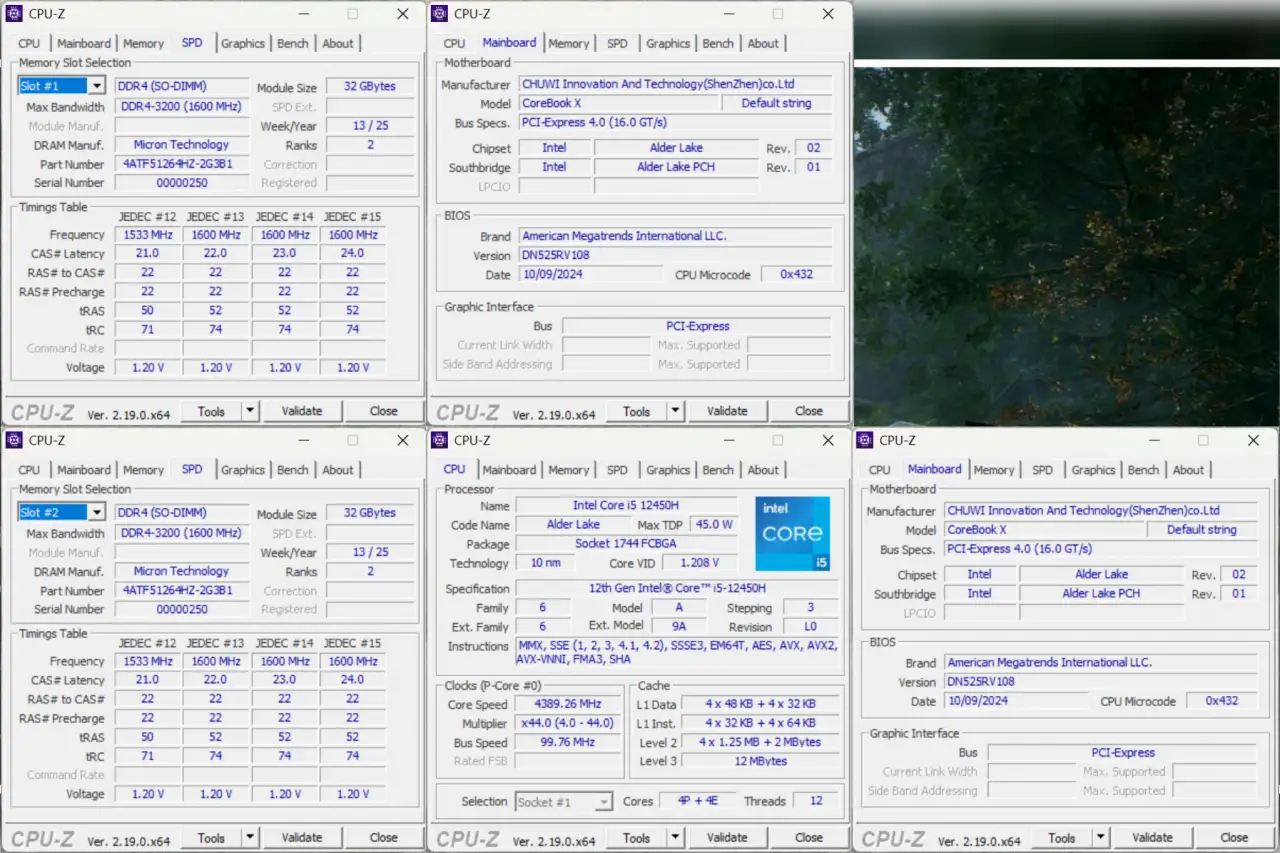Screen dimensions: 1280x853
Task: Expand Tools arrow in Slot #1 SPD window
Action: pyautogui.click(x=250, y=411)
